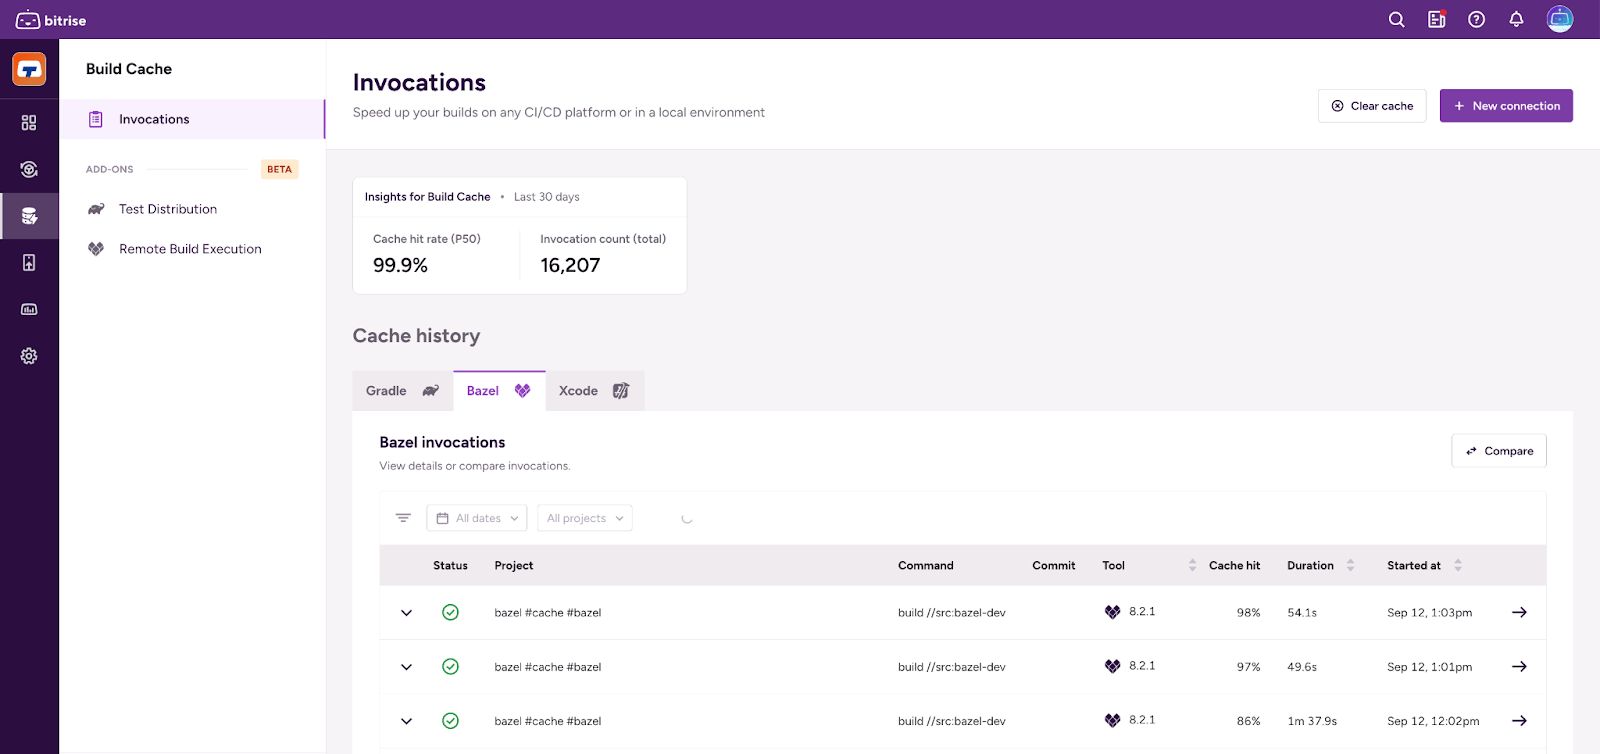Open the All projects dropdown

click(584, 518)
